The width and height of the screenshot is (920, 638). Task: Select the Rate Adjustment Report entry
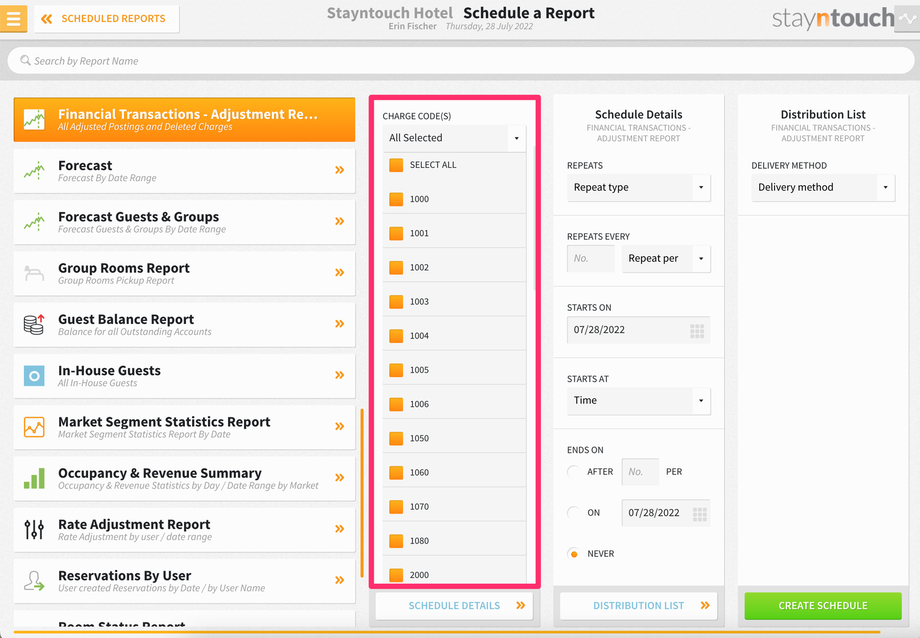pos(184,529)
